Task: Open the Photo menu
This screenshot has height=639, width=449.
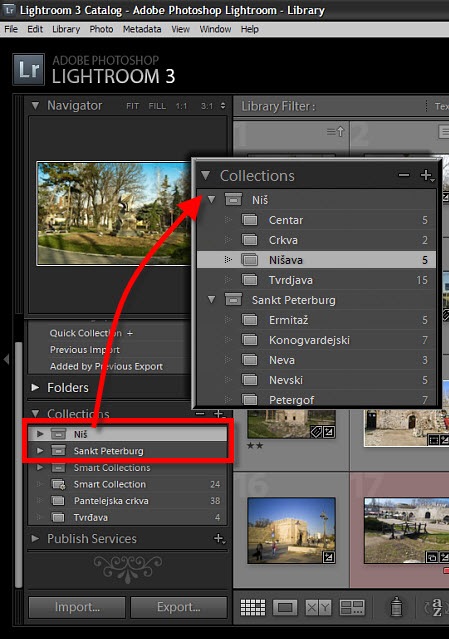Action: coord(101,29)
